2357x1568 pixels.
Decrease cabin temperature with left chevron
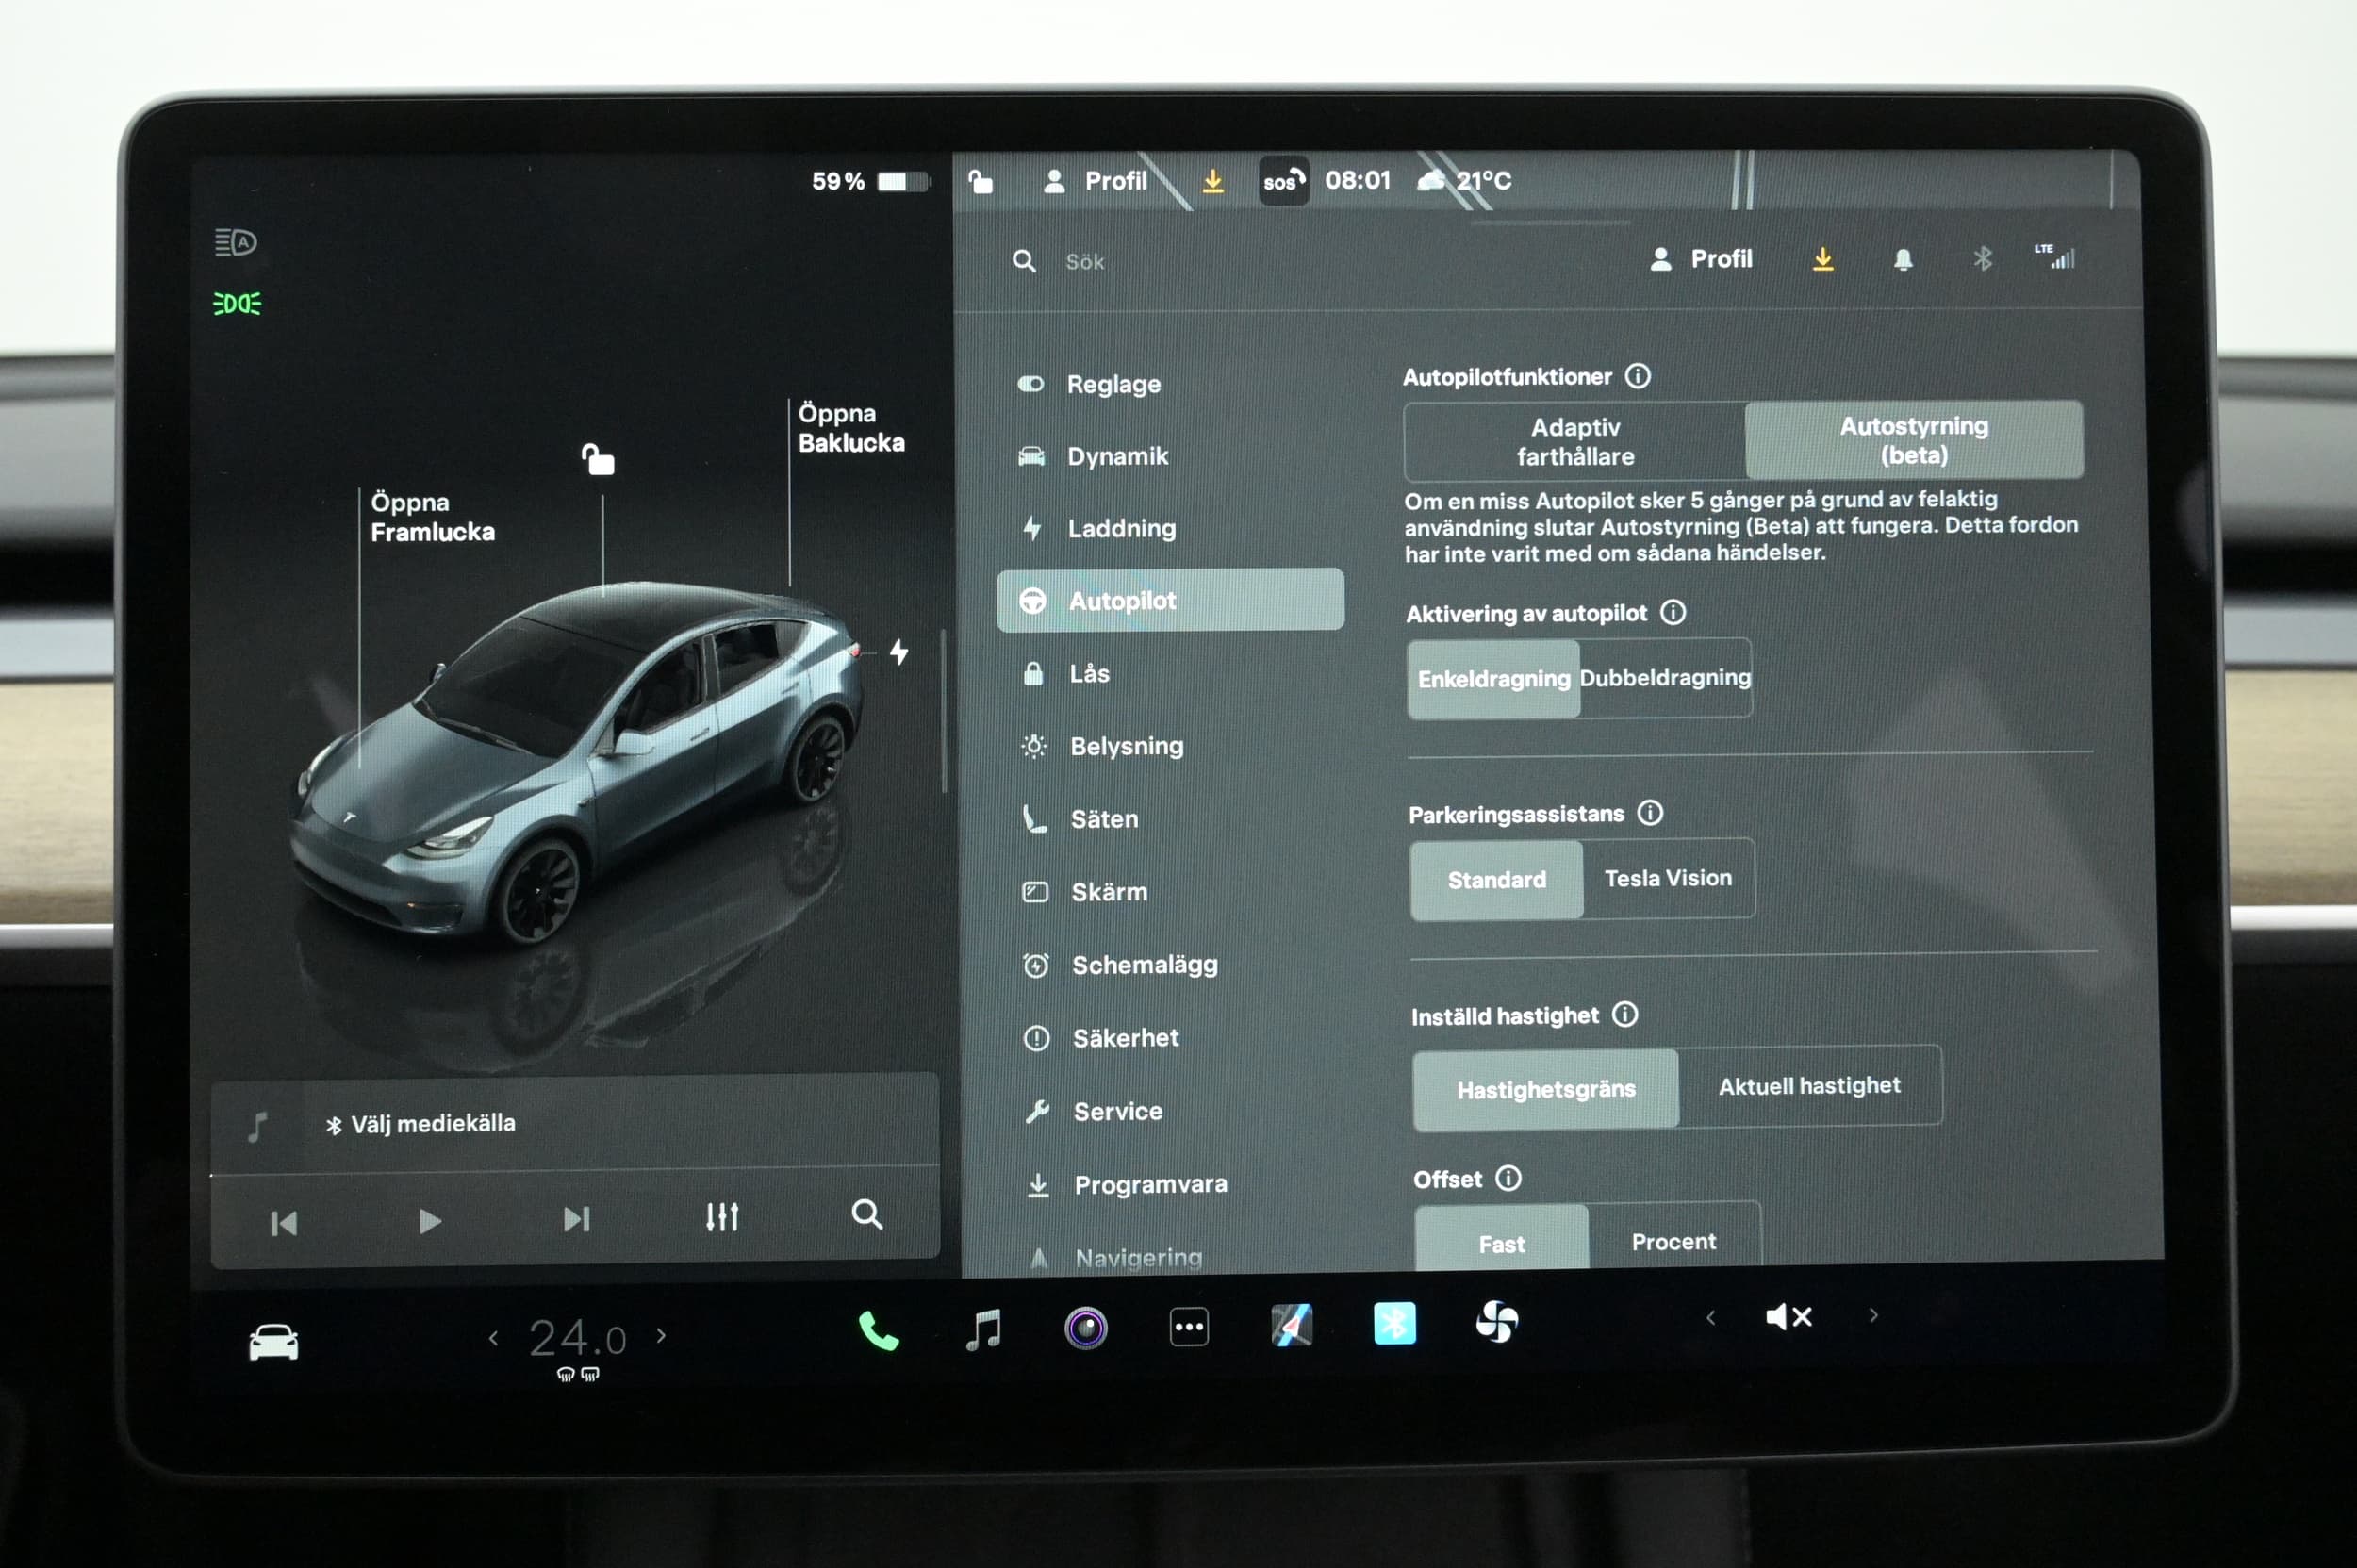pyautogui.click(x=493, y=1338)
